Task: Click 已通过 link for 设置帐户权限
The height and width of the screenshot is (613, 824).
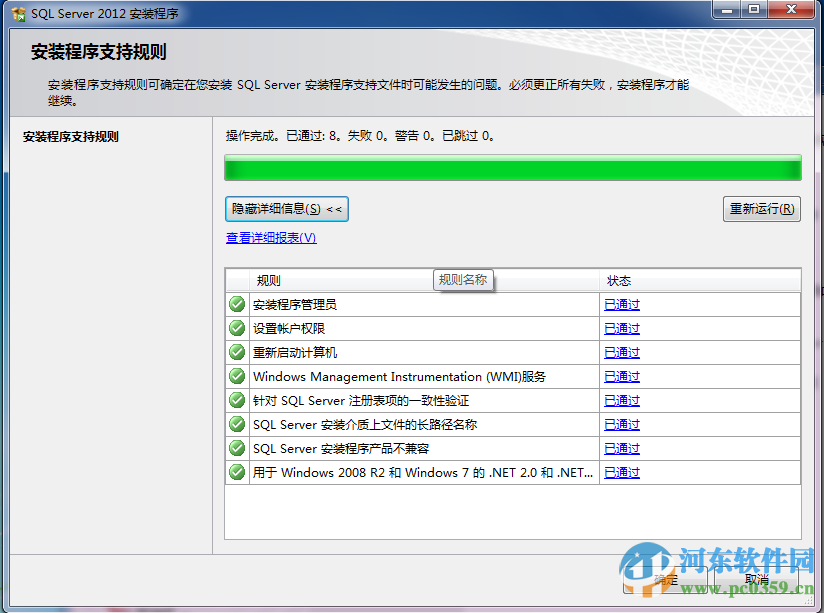Action: [621, 328]
